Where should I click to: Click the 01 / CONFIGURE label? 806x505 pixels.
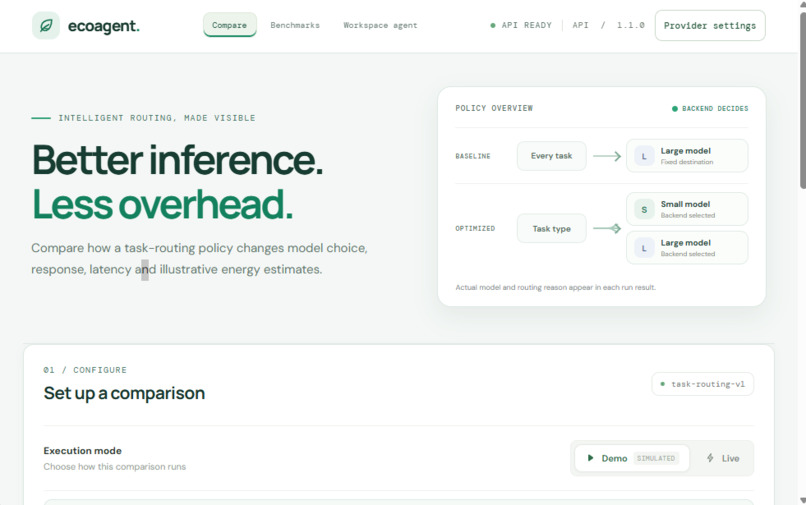85,370
